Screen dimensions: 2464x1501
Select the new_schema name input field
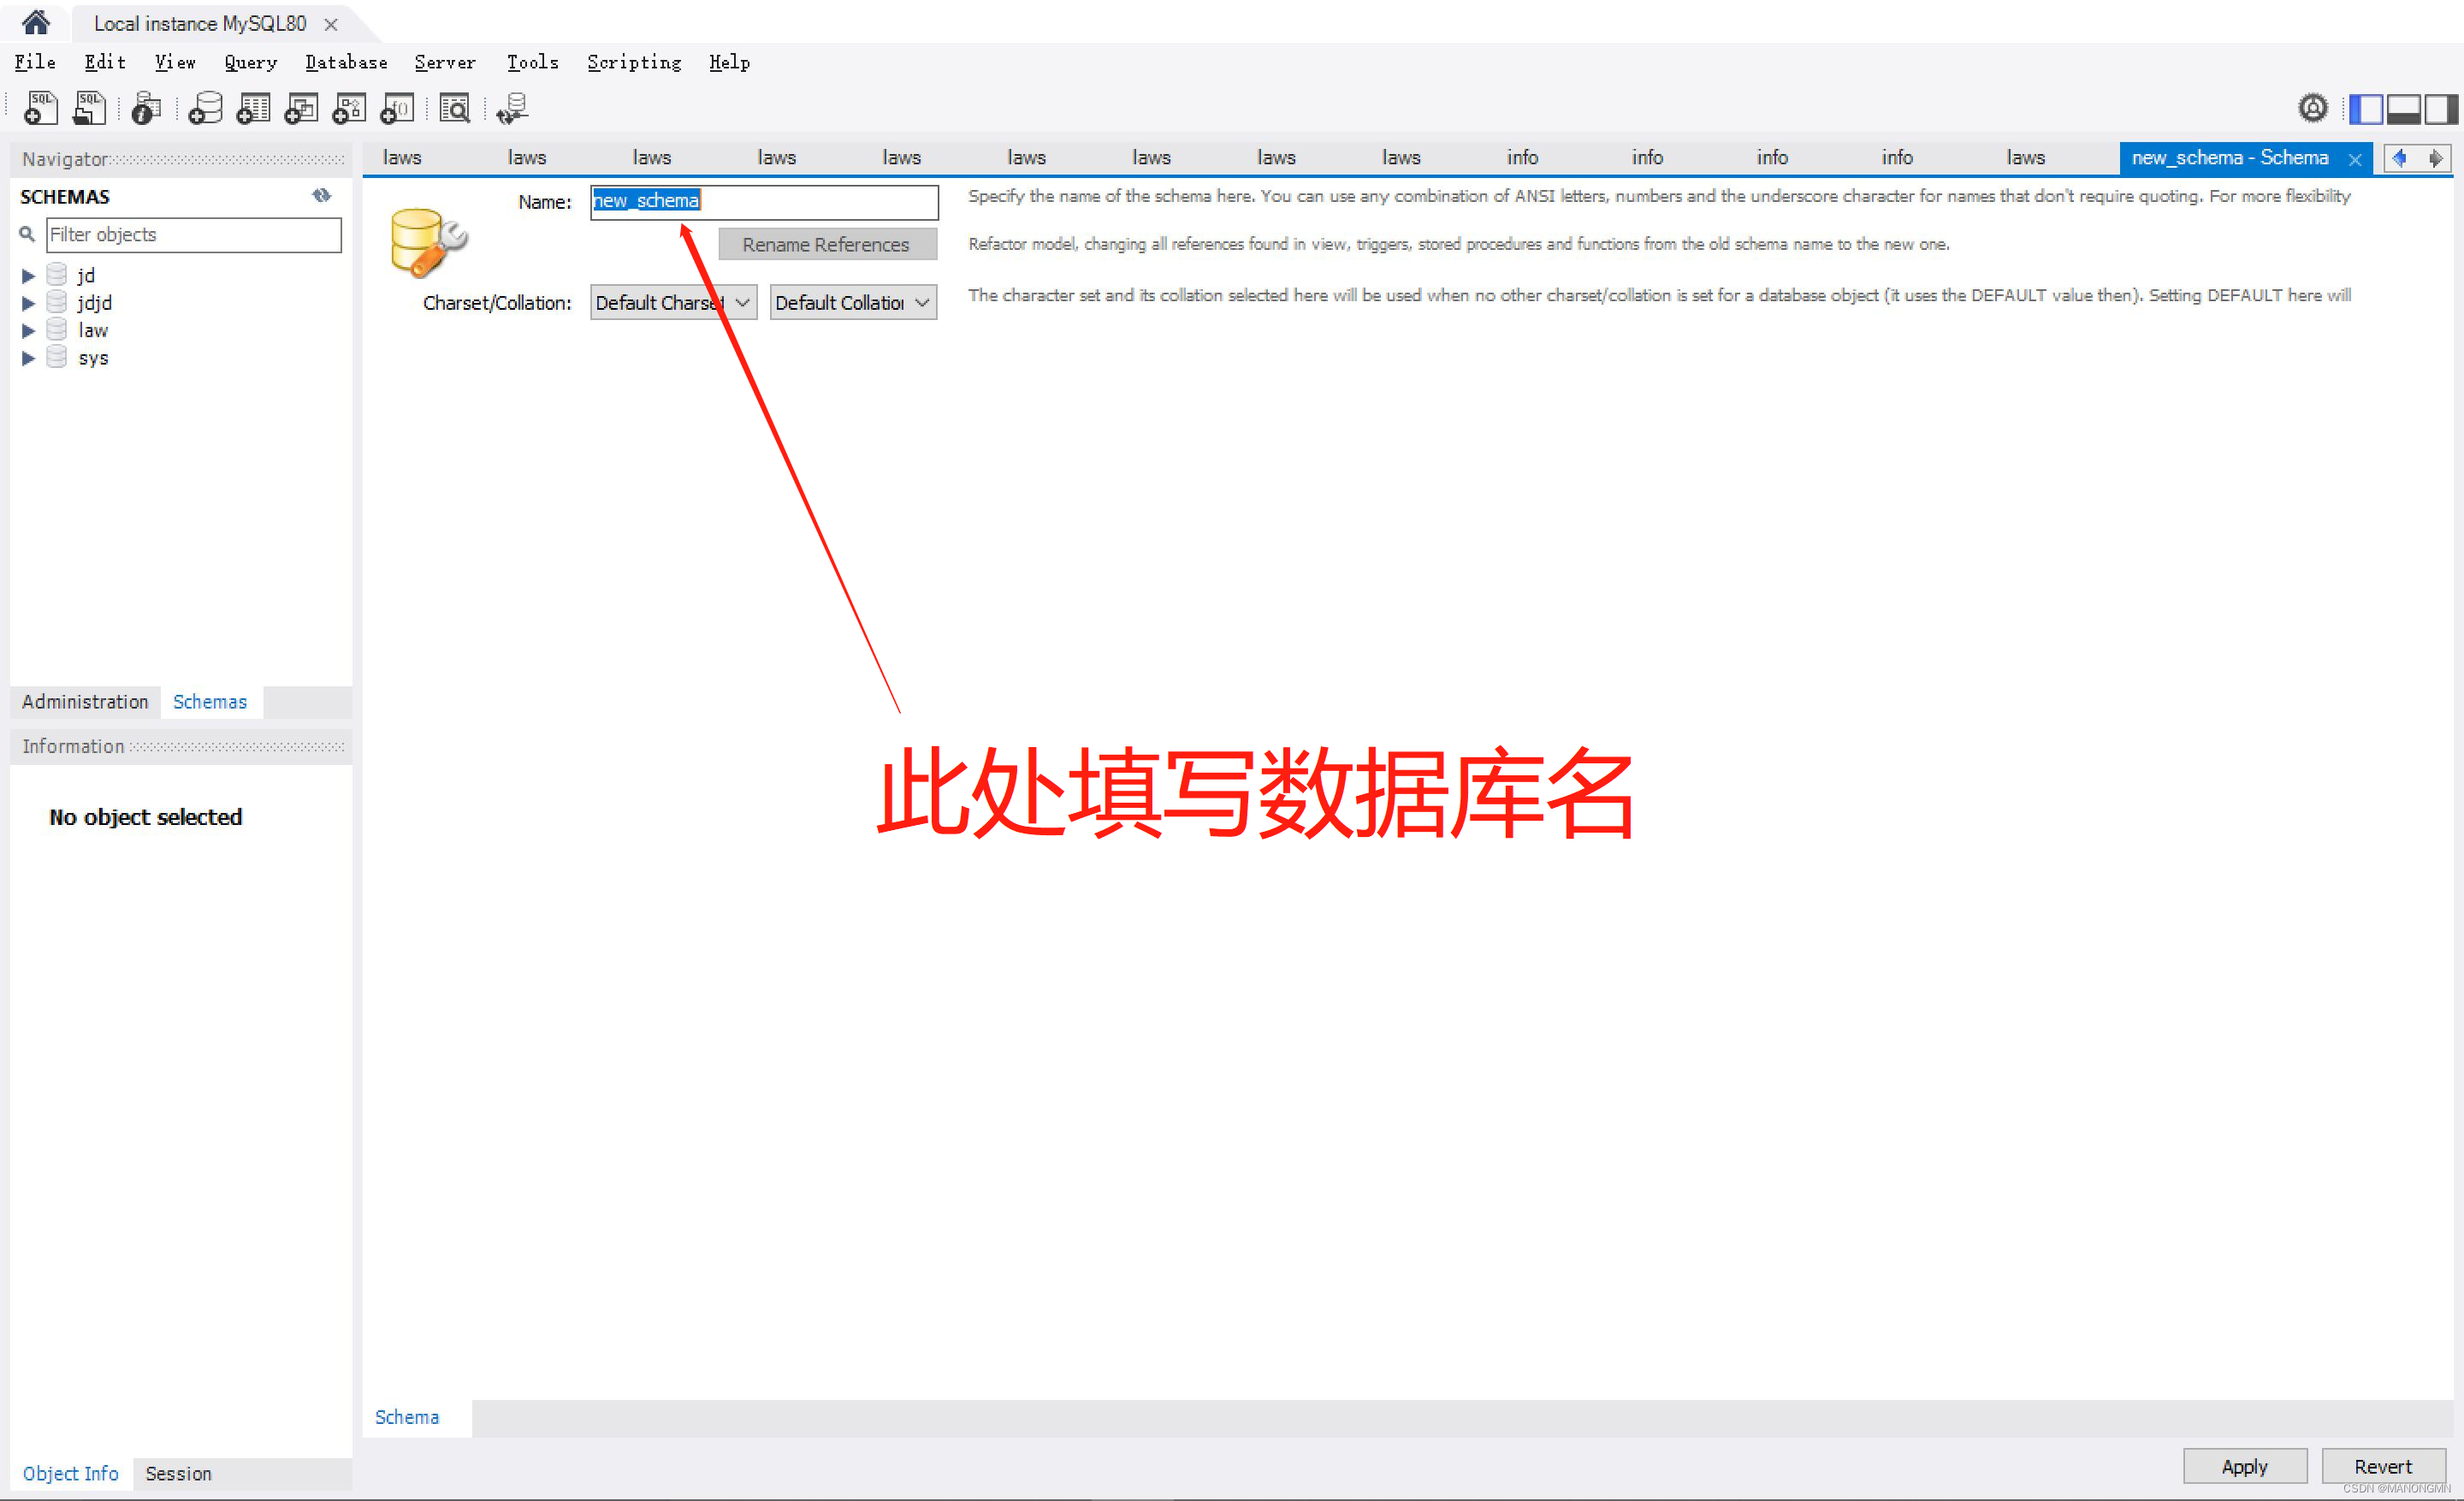766,199
